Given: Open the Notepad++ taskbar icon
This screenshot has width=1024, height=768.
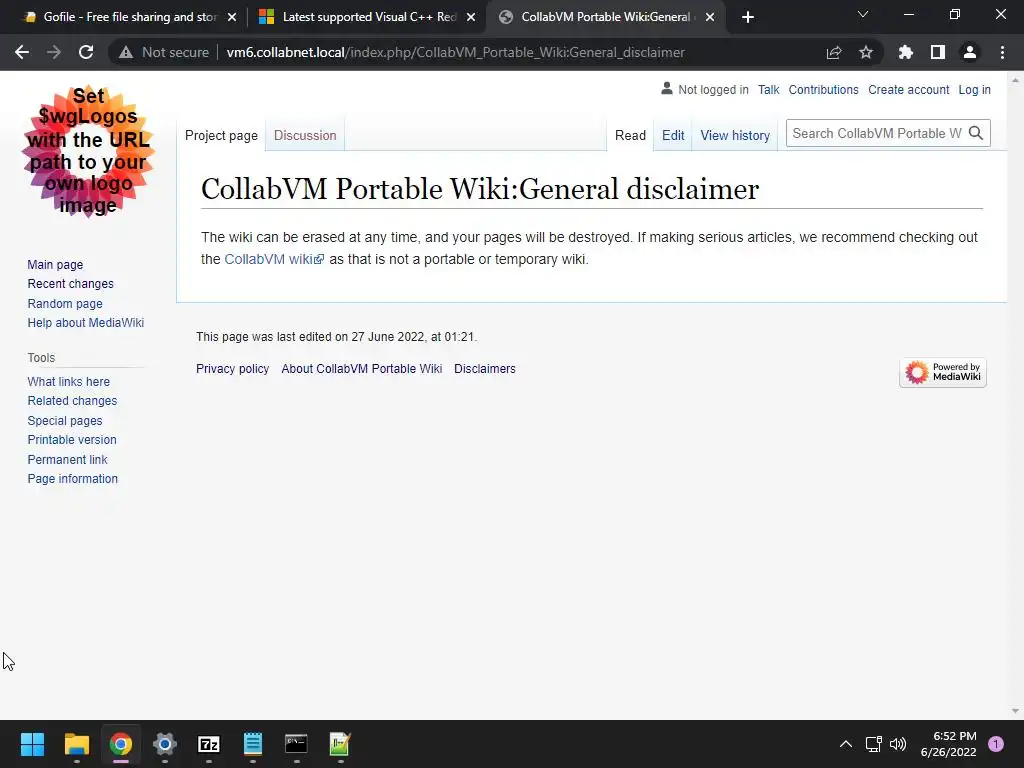Looking at the screenshot, I should [340, 744].
